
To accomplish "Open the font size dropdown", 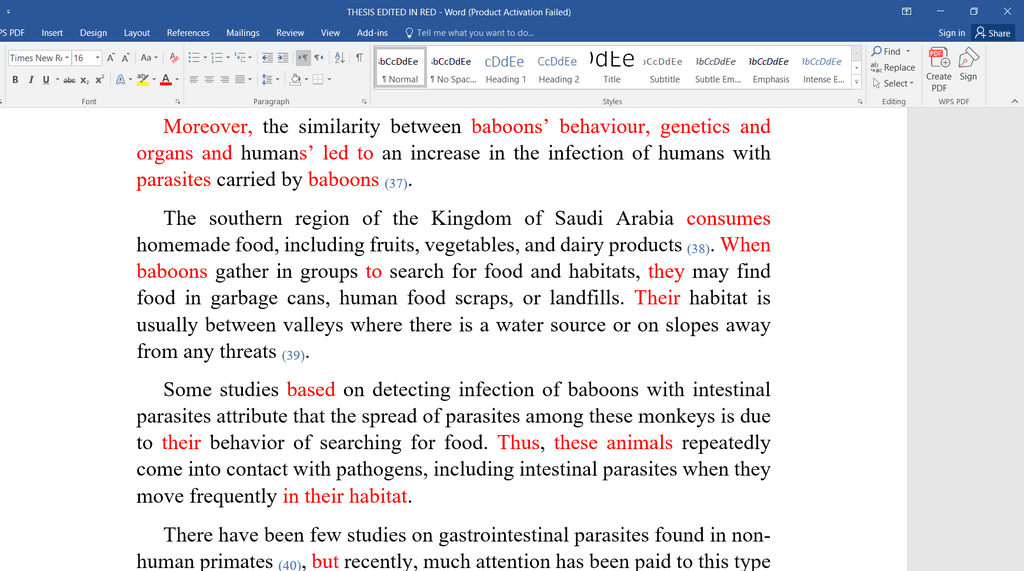I will [97, 57].
